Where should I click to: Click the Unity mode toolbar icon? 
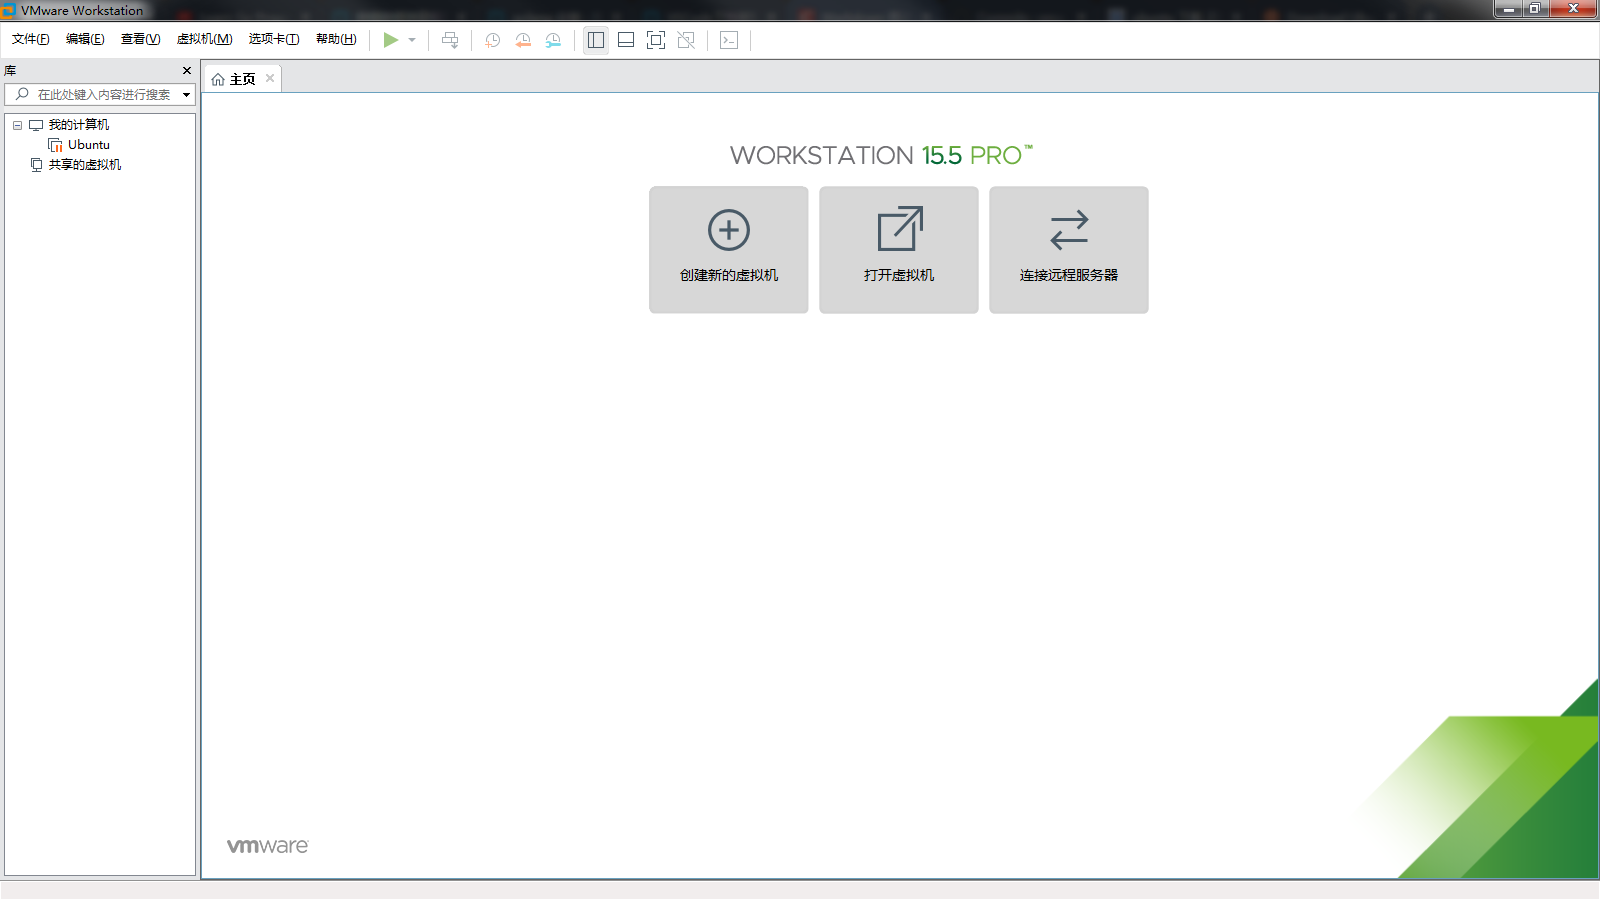(686, 40)
